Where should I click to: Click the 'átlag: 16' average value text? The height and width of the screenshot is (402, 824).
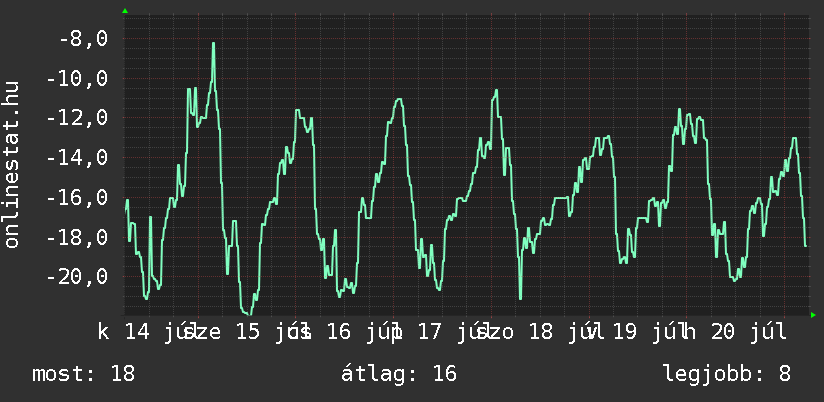coord(399,374)
